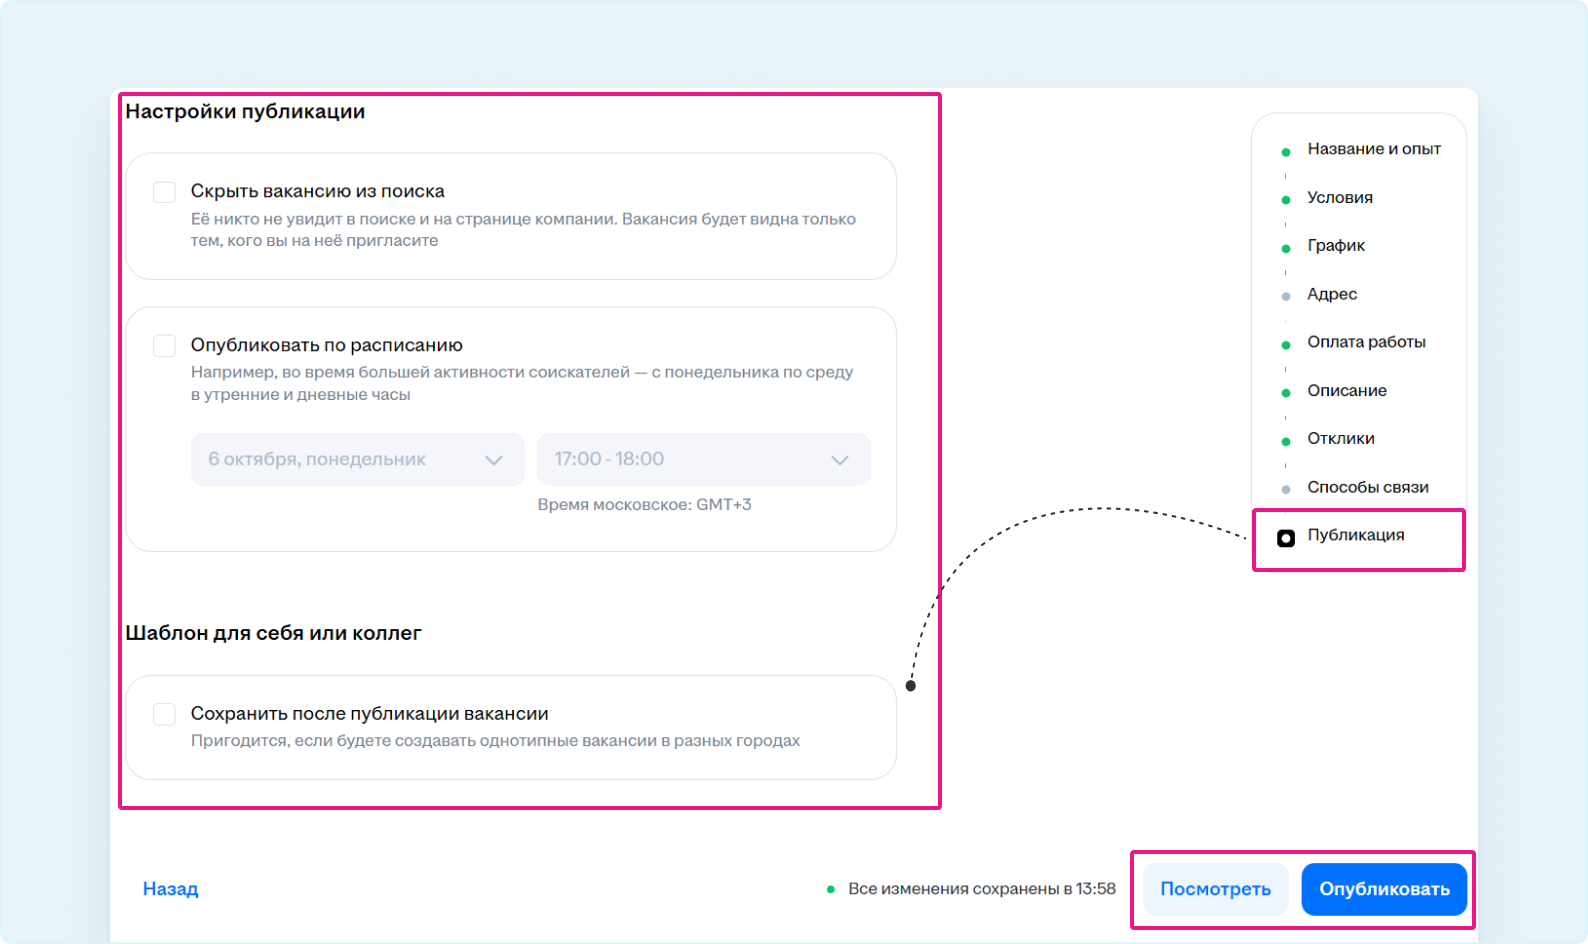Click the black square marker beside Публикация

click(1286, 538)
